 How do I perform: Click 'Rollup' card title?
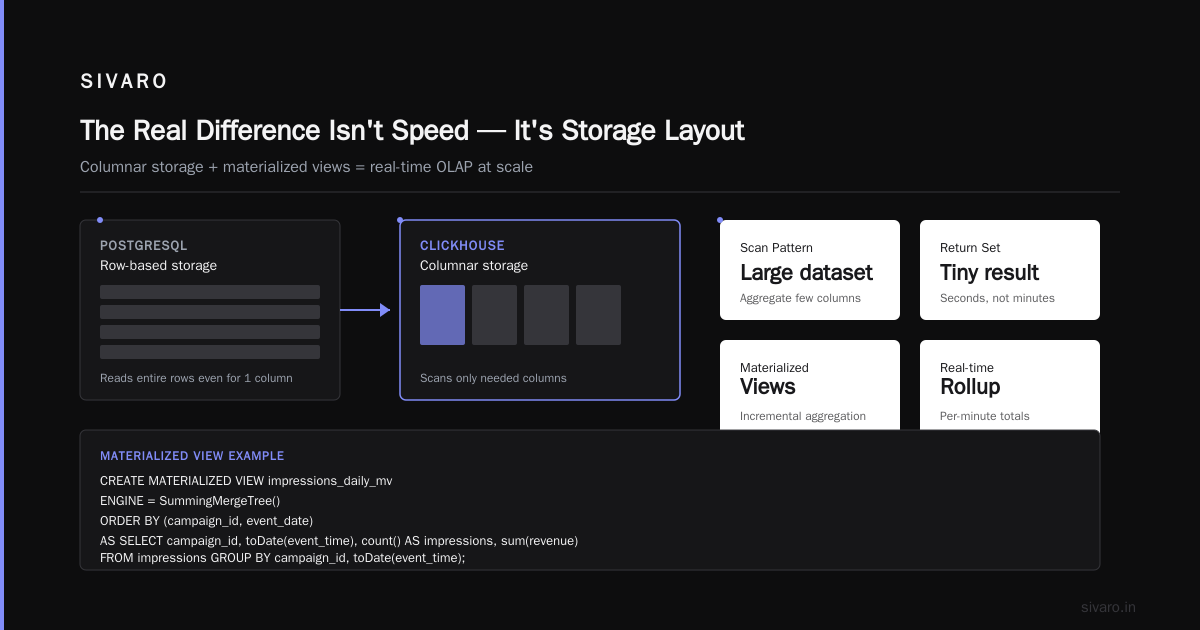tap(970, 387)
